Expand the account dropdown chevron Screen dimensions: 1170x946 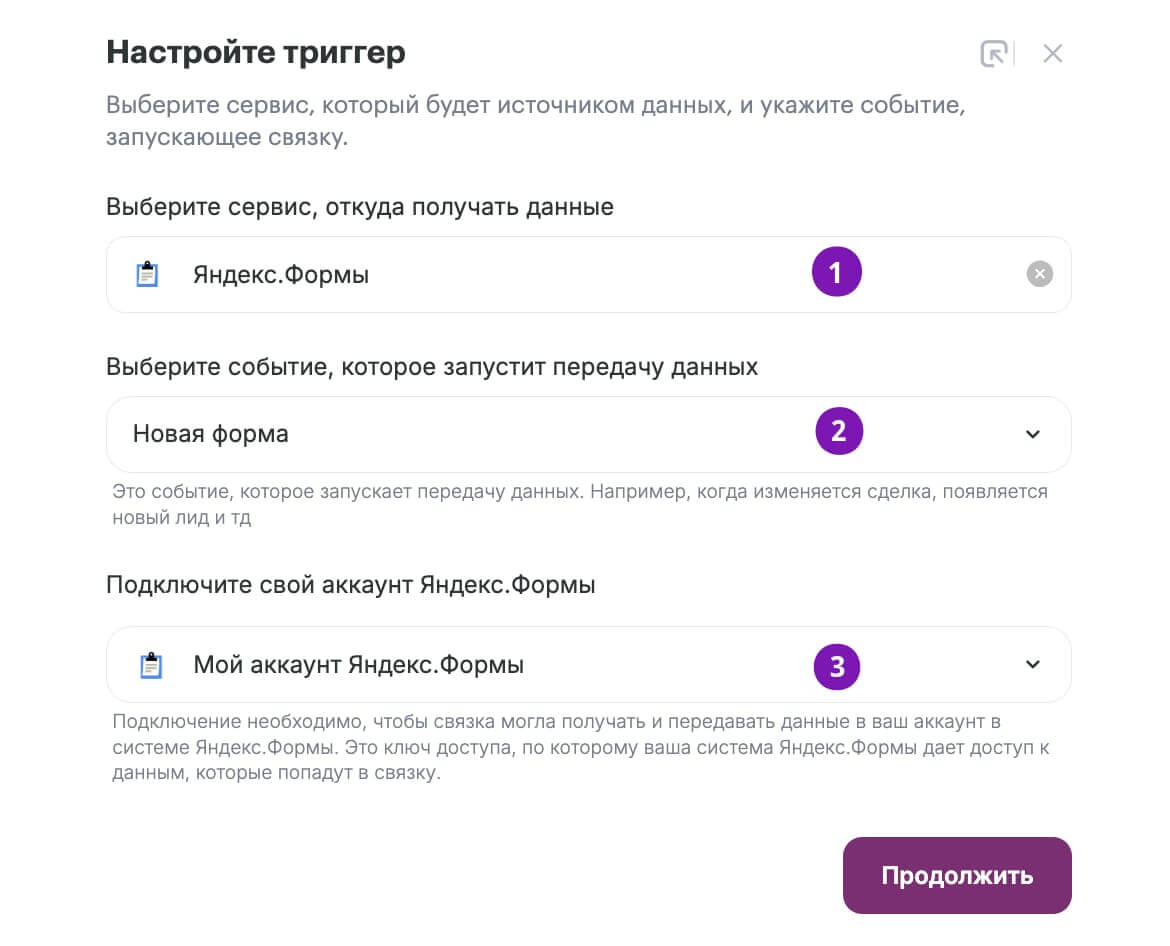pos(1033,664)
